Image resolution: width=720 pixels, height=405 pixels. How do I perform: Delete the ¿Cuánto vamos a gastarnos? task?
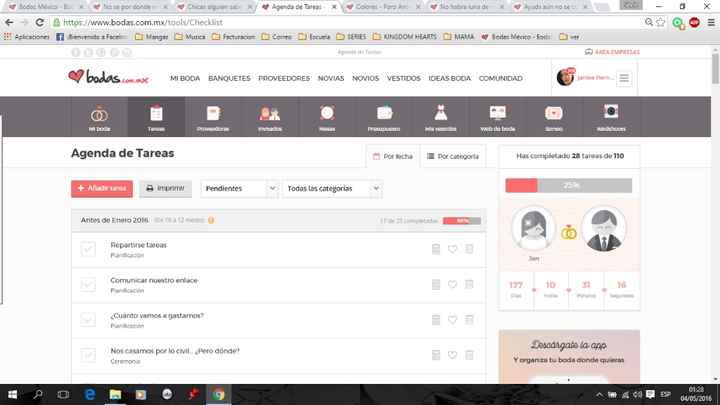click(469, 320)
